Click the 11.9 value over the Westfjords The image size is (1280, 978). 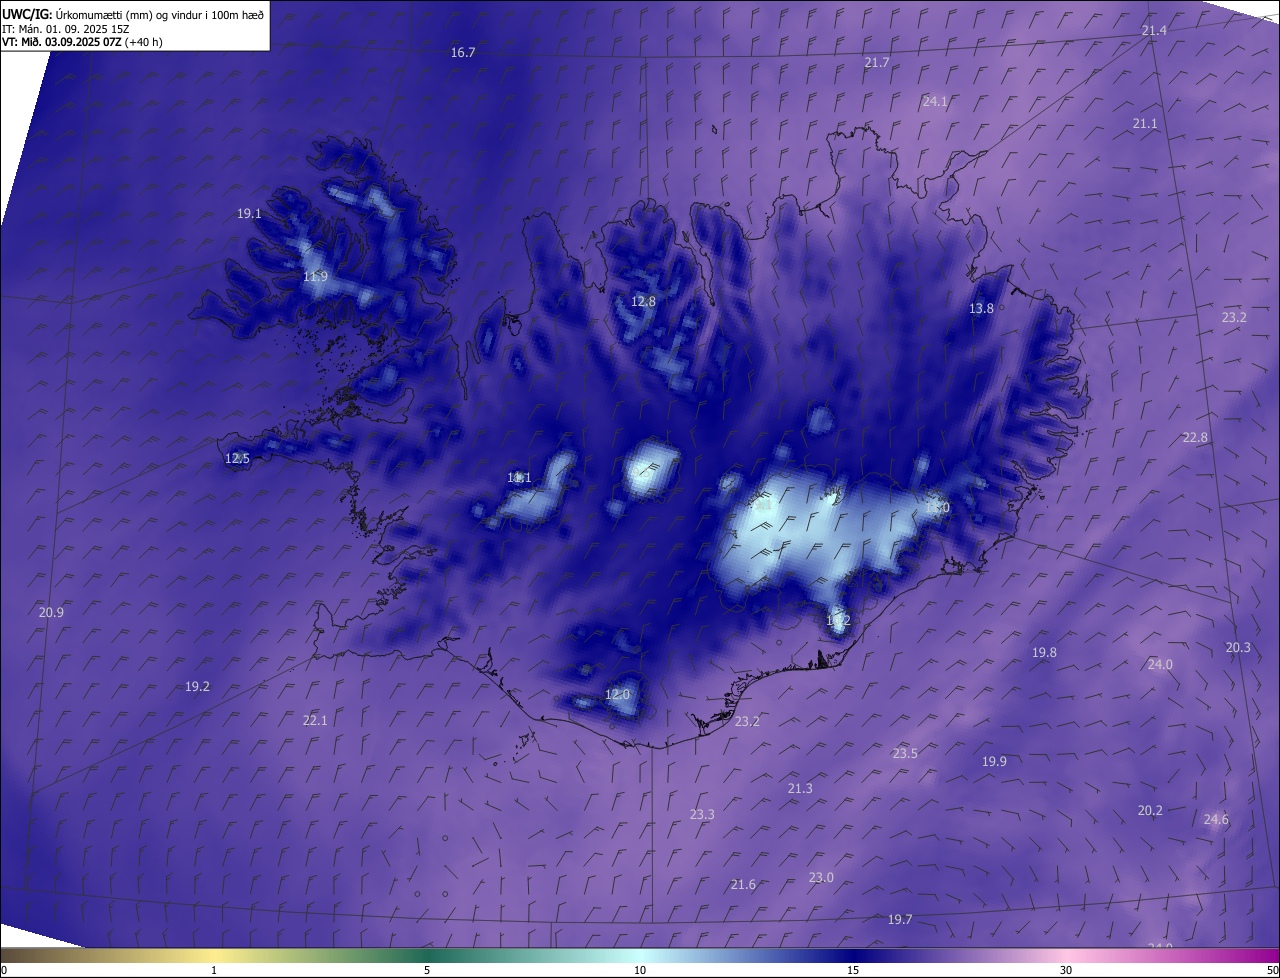point(315,277)
